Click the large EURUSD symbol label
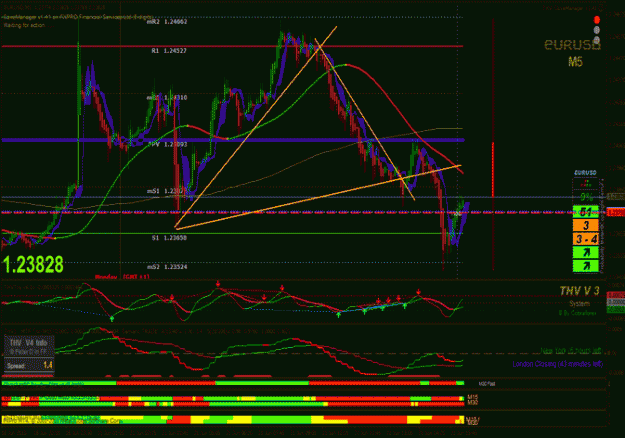Viewport: 625px width, 438px height. [x=572, y=45]
